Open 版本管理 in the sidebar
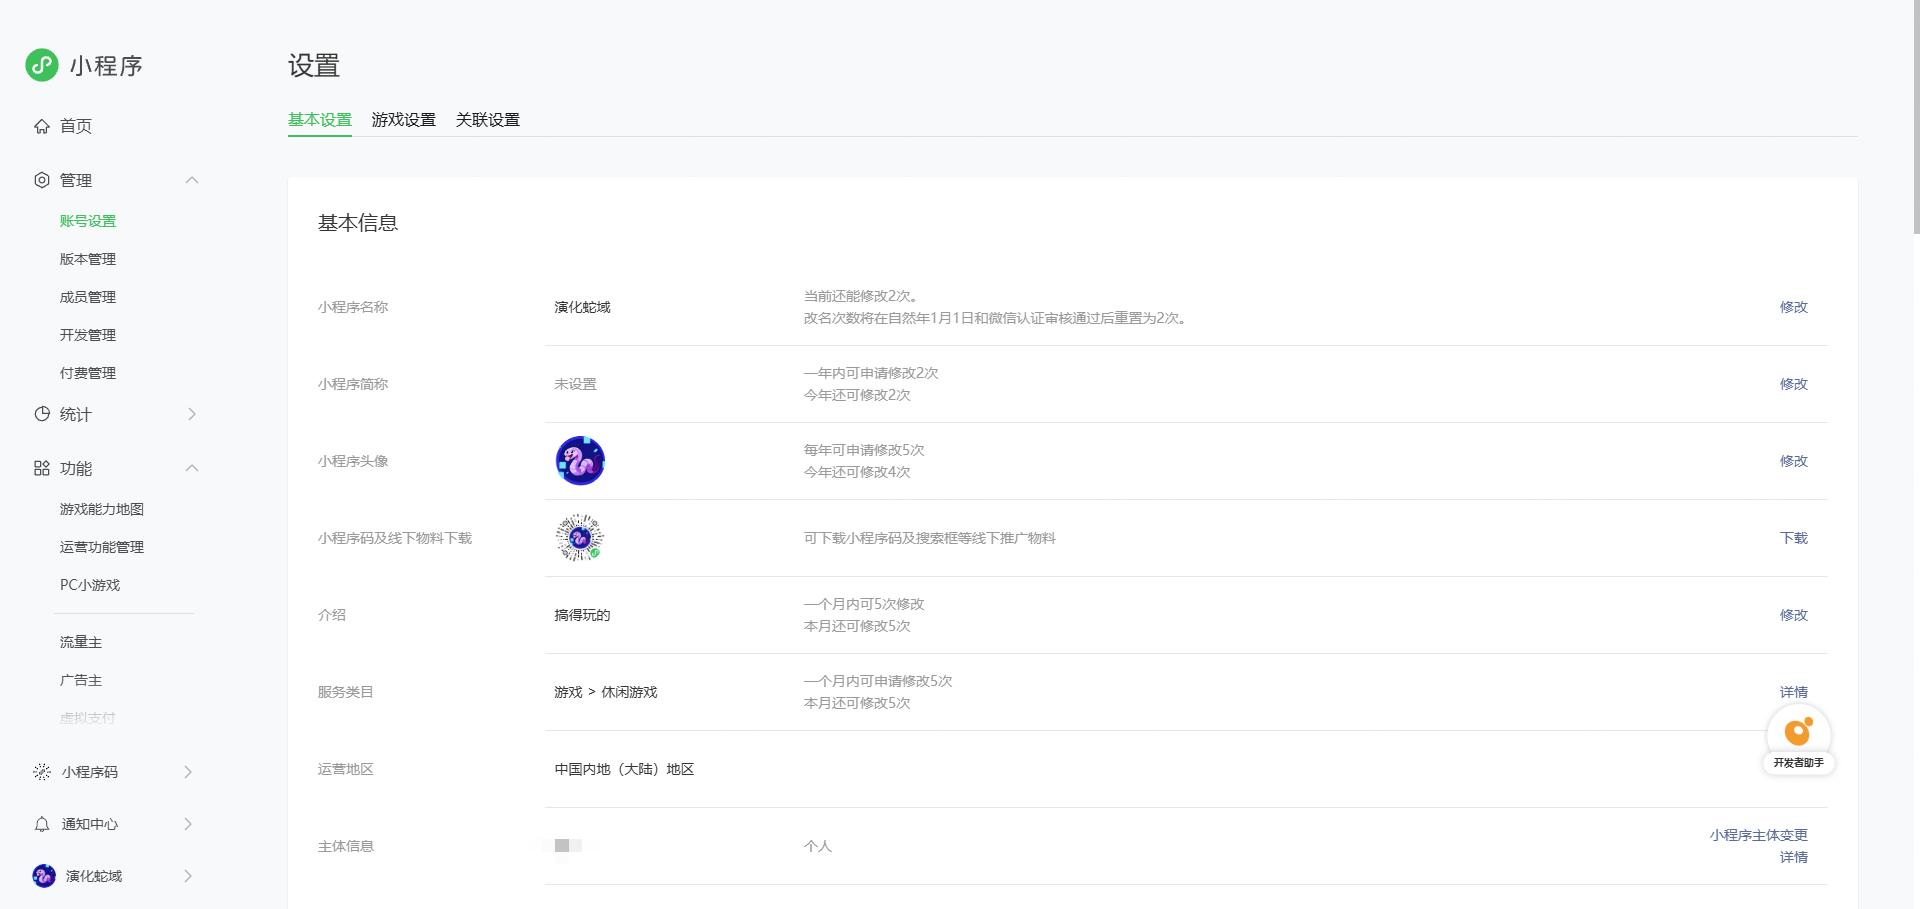The height and width of the screenshot is (909, 1920). 88,259
